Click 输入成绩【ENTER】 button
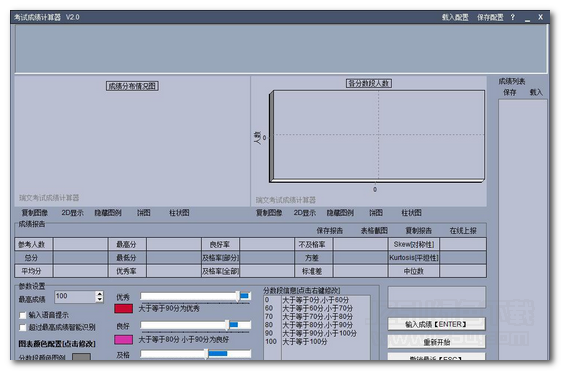The height and width of the screenshot is (371, 561). 436,324
